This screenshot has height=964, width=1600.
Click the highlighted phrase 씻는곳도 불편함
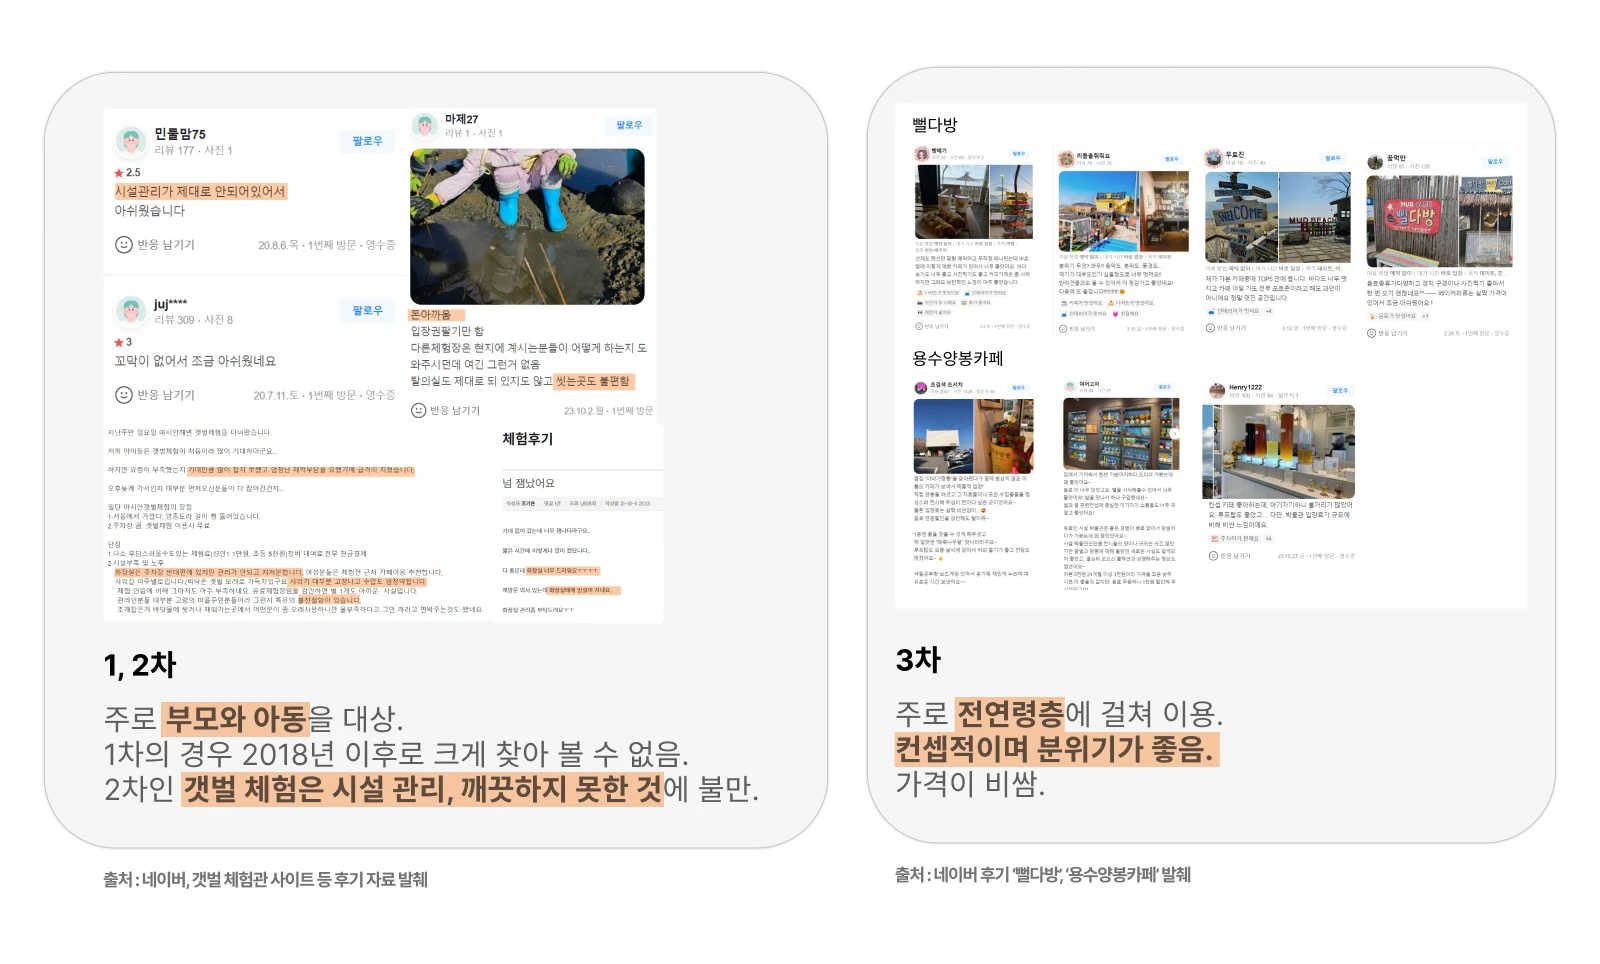(x=593, y=381)
